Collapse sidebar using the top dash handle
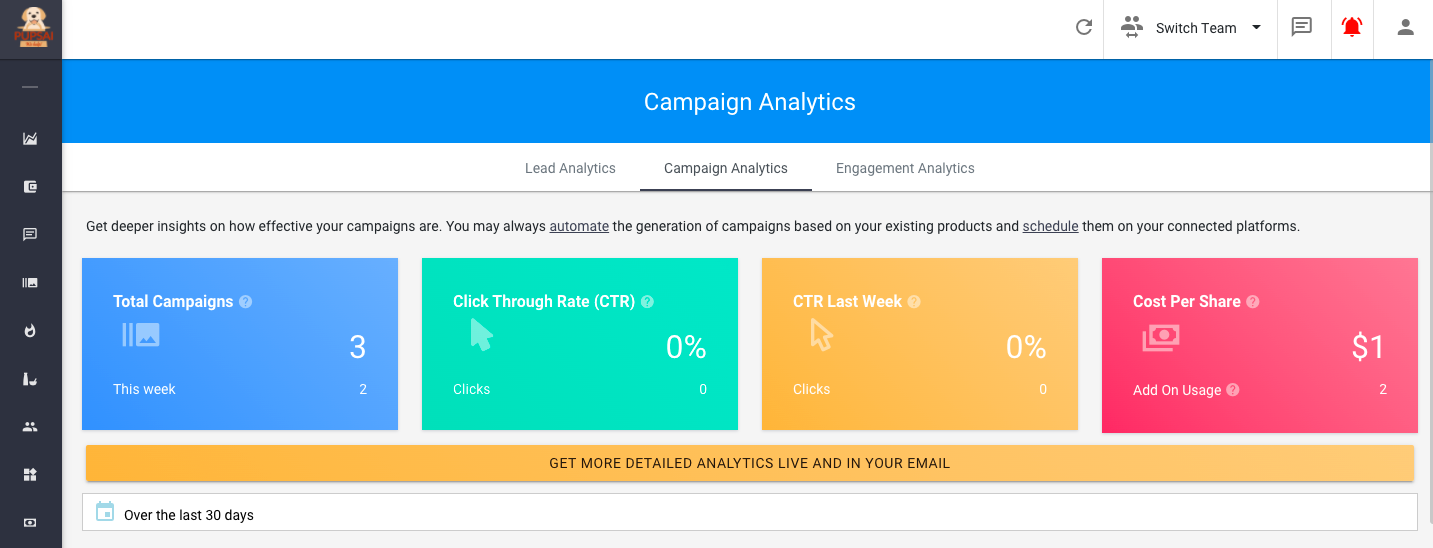 coord(30,88)
